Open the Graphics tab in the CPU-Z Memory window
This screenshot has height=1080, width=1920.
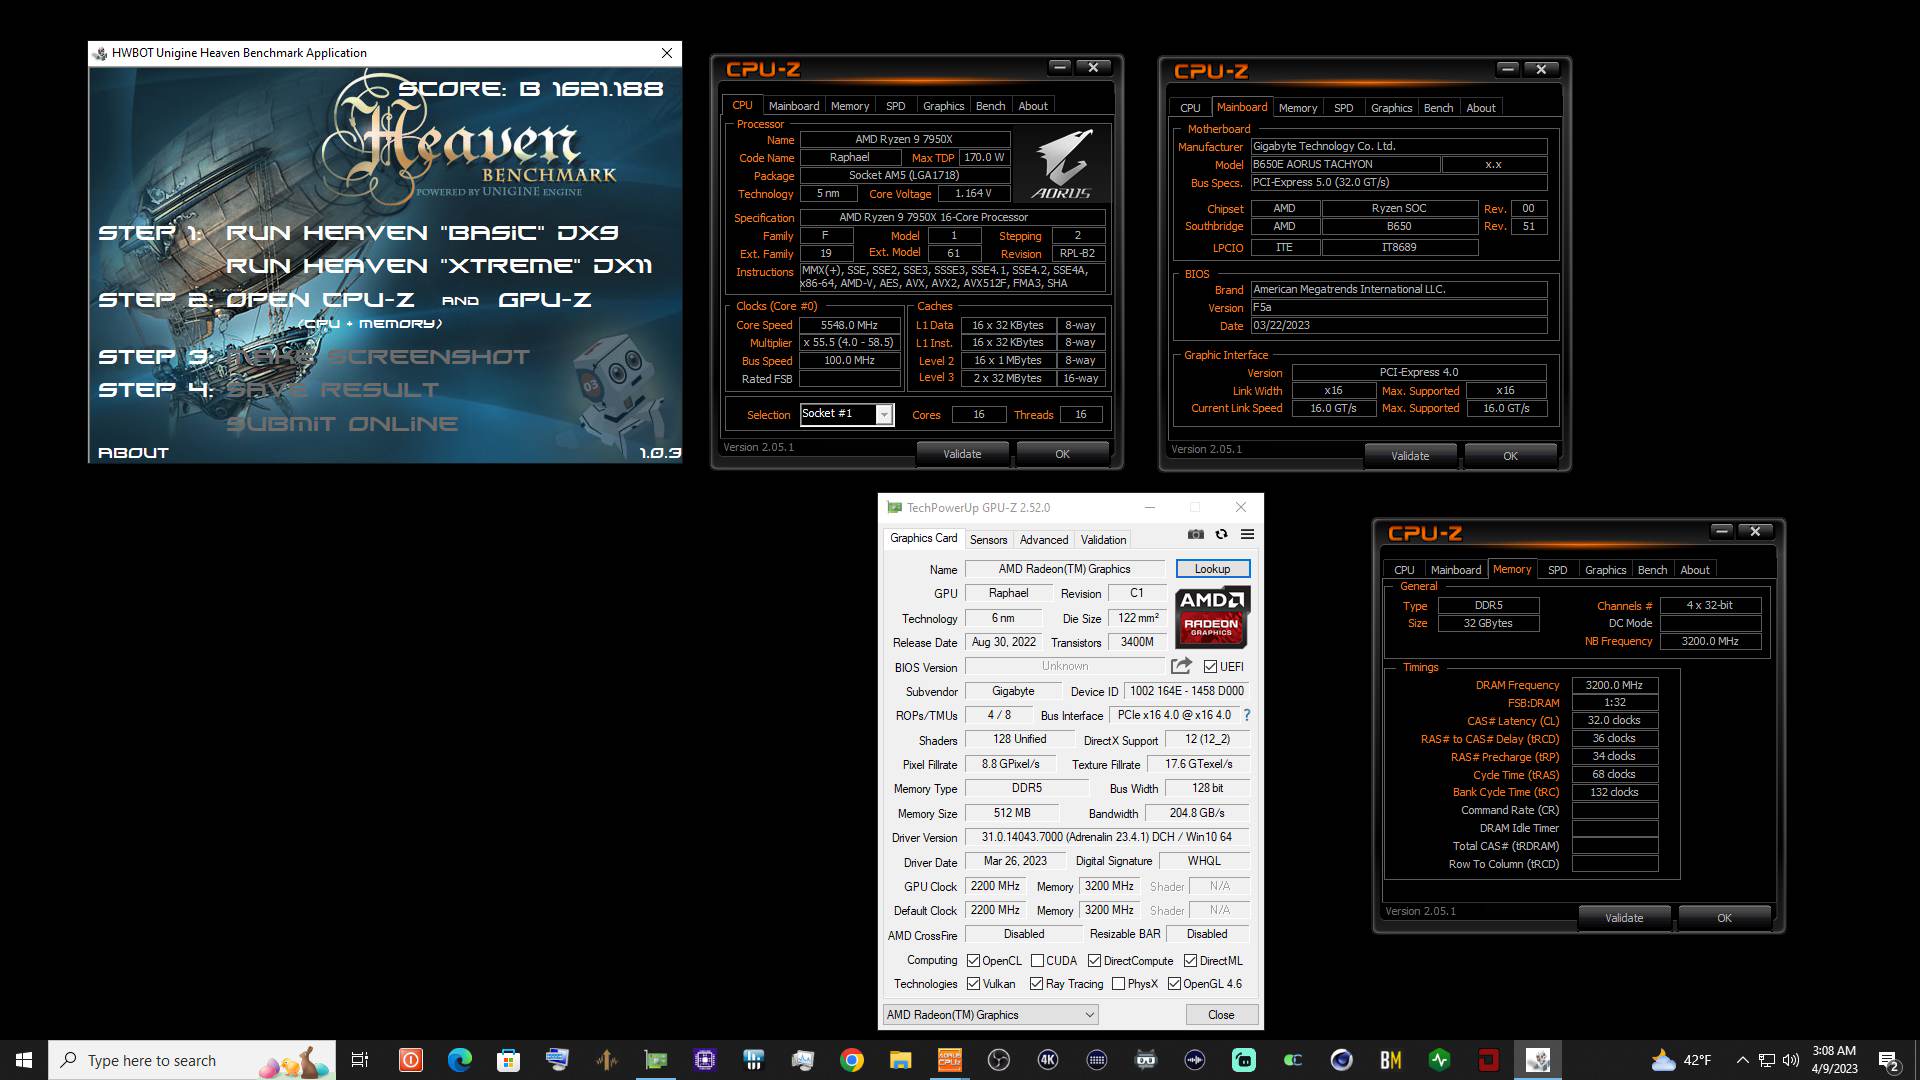click(x=1605, y=570)
